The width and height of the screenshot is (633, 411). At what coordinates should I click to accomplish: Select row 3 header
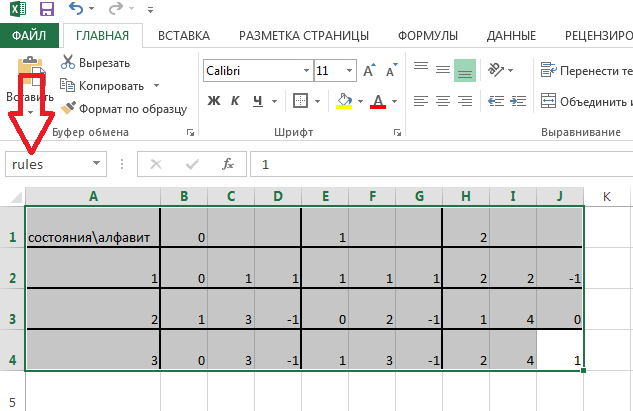coord(13,309)
